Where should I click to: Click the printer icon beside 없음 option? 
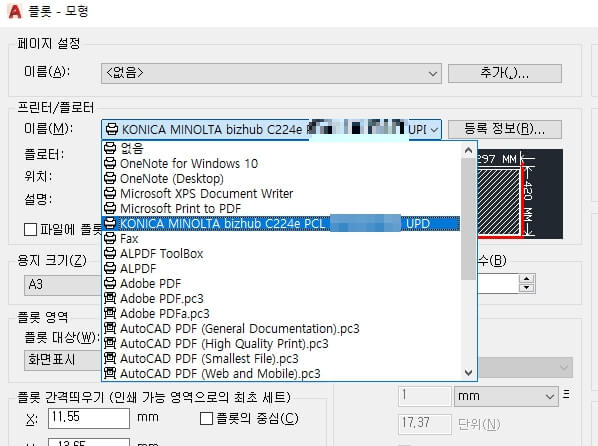110,148
